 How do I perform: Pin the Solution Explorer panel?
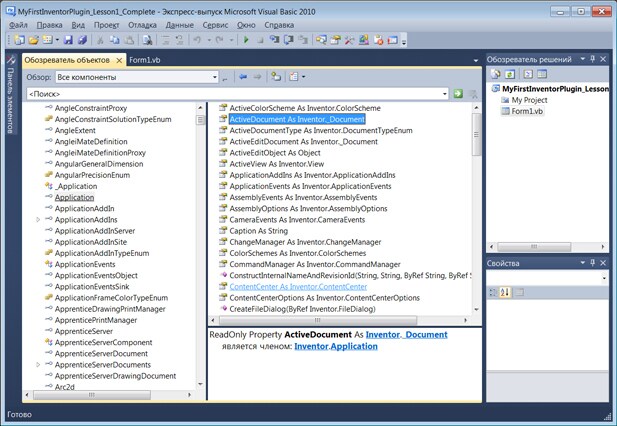pos(592,59)
